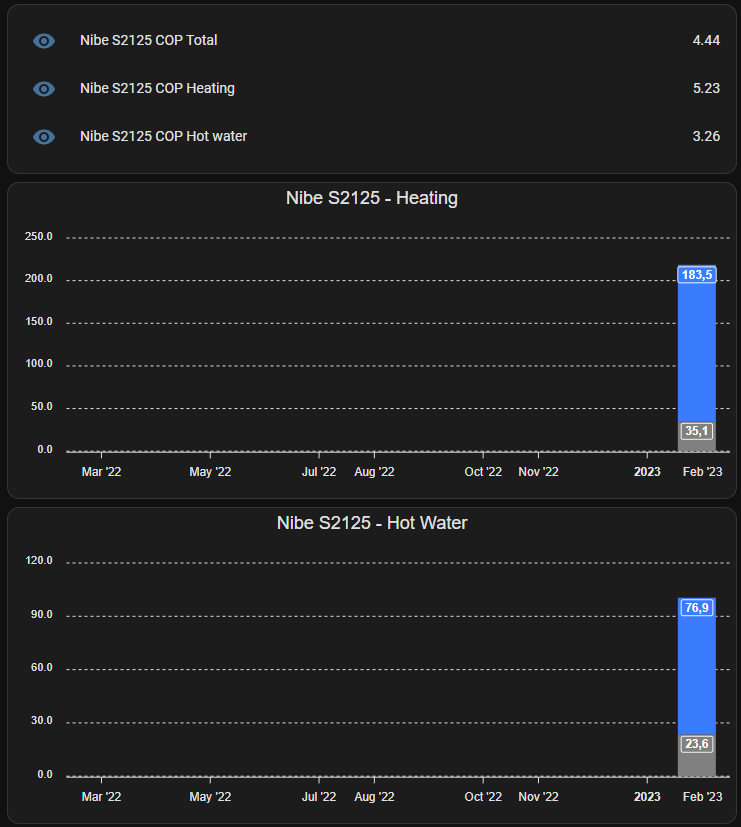The width and height of the screenshot is (741, 827).
Task: Click the Nibe S2125 - Heating chart title
Action: coord(372,198)
